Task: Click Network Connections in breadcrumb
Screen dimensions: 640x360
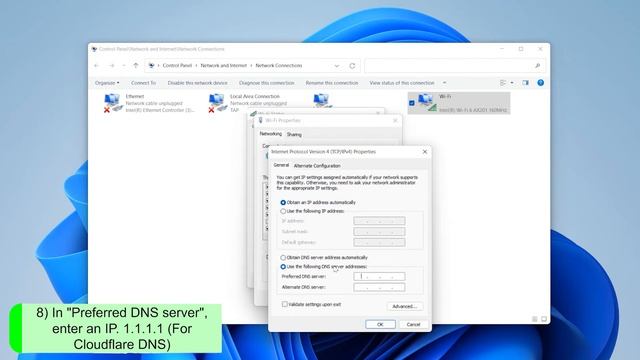Action: (x=279, y=65)
